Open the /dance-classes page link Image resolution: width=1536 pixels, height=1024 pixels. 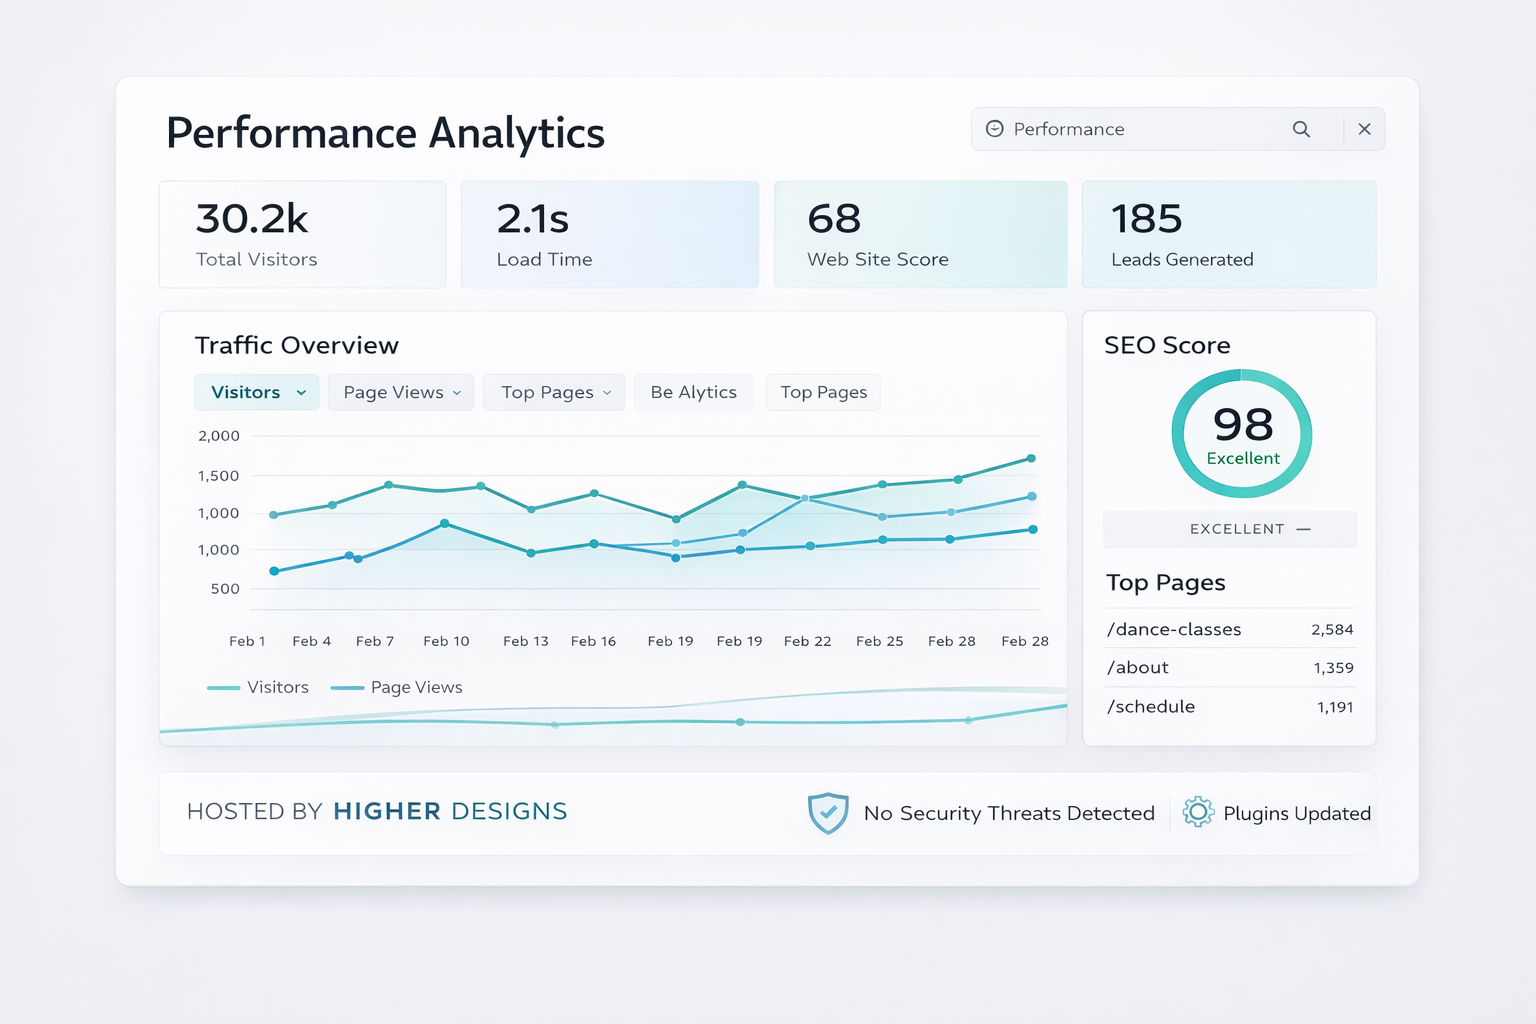coord(1174,629)
